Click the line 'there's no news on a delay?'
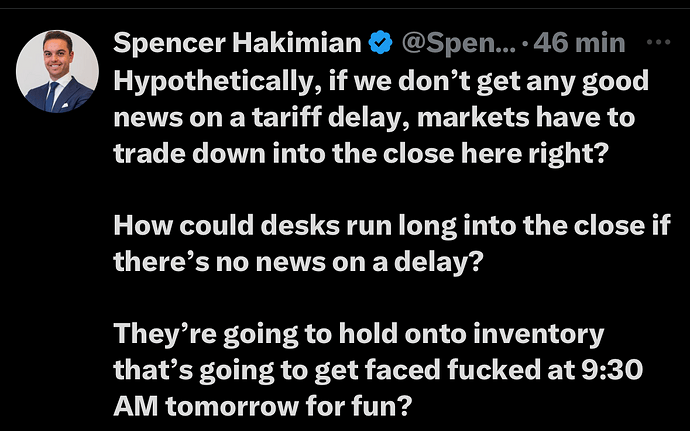Viewport: 690px width, 431px height. [298, 262]
